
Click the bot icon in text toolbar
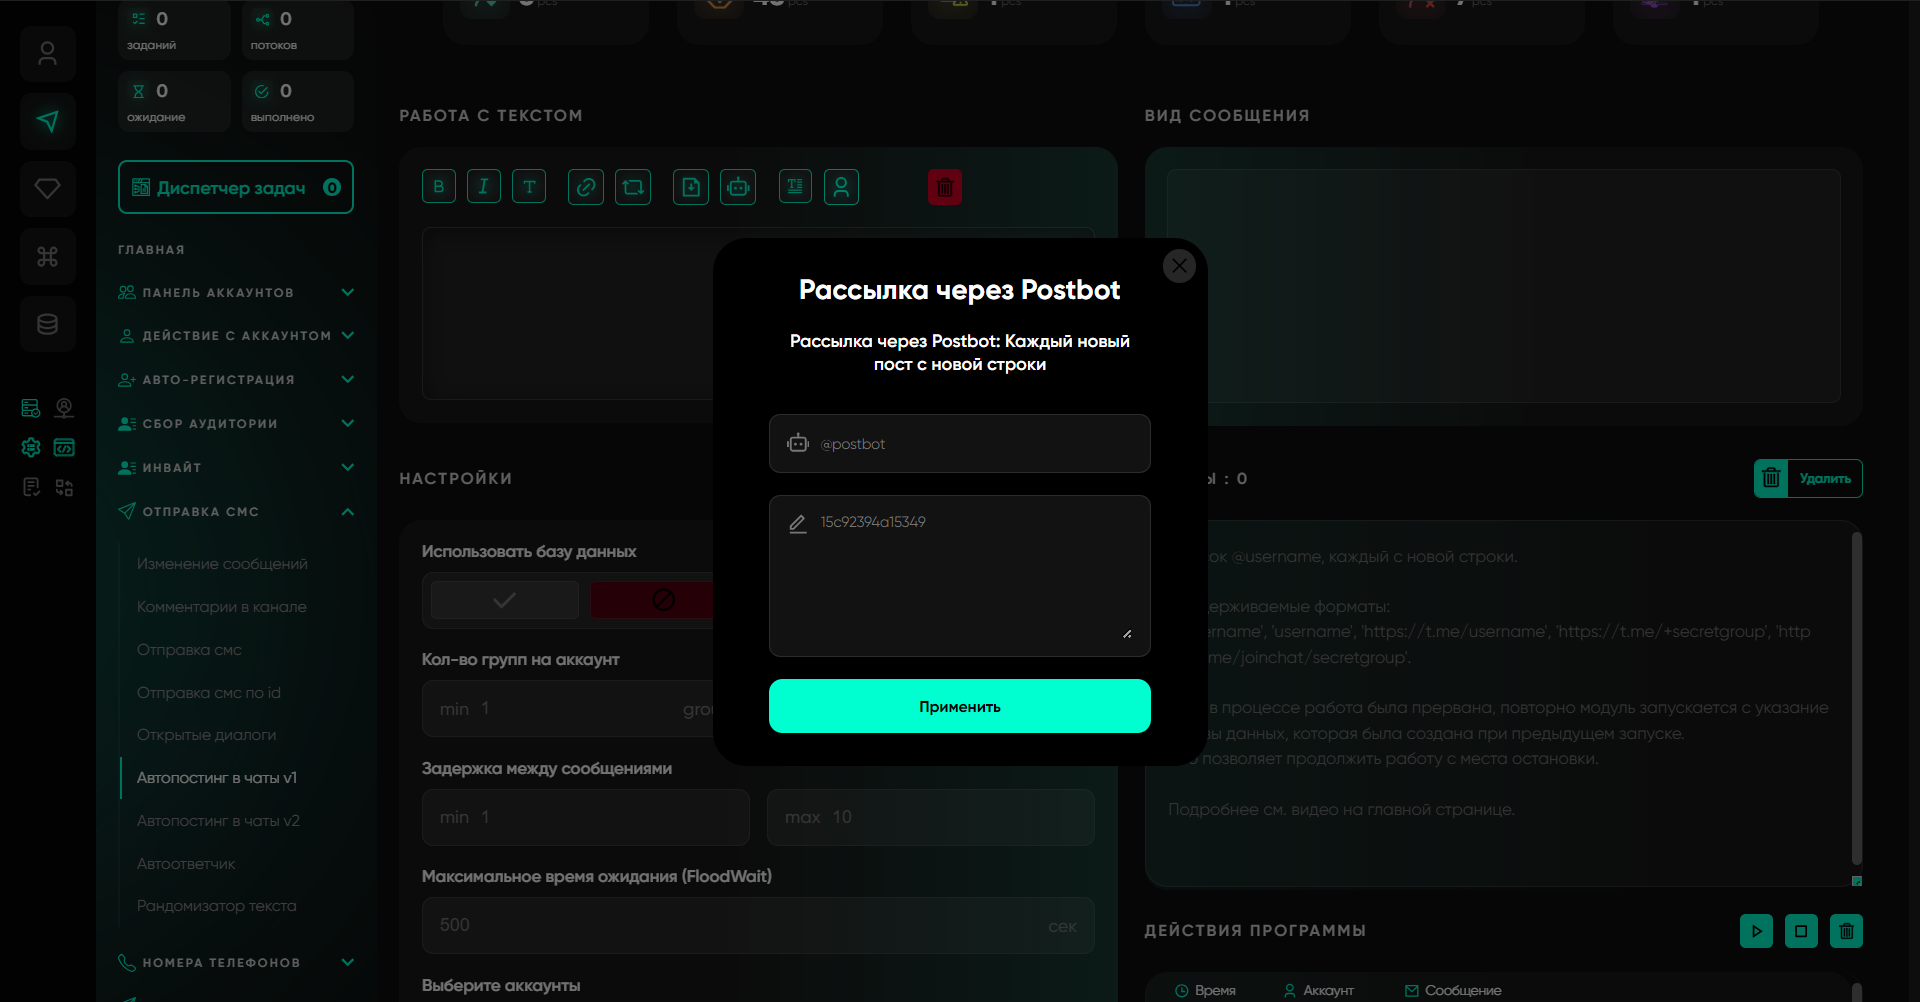(x=738, y=187)
